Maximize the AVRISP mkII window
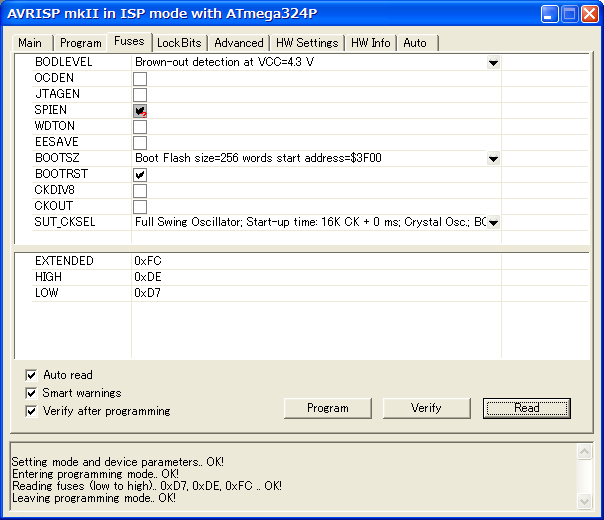This screenshot has width=604, height=520. click(x=569, y=15)
